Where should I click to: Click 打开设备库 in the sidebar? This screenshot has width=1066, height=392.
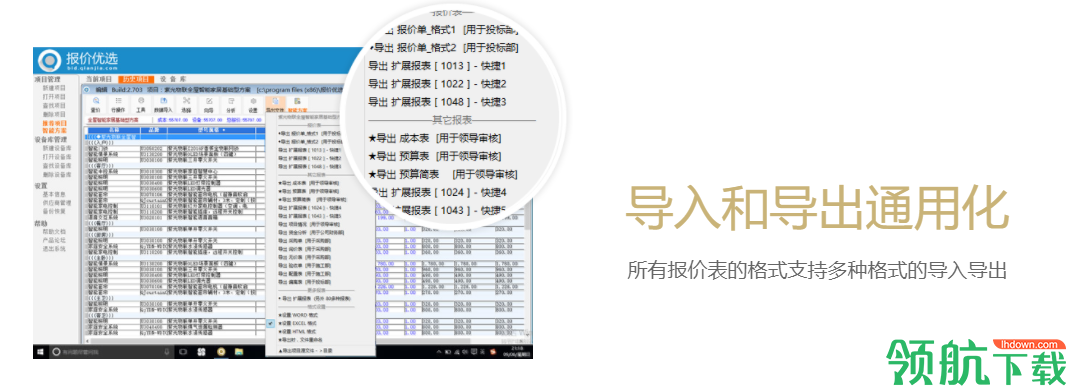click(56, 157)
